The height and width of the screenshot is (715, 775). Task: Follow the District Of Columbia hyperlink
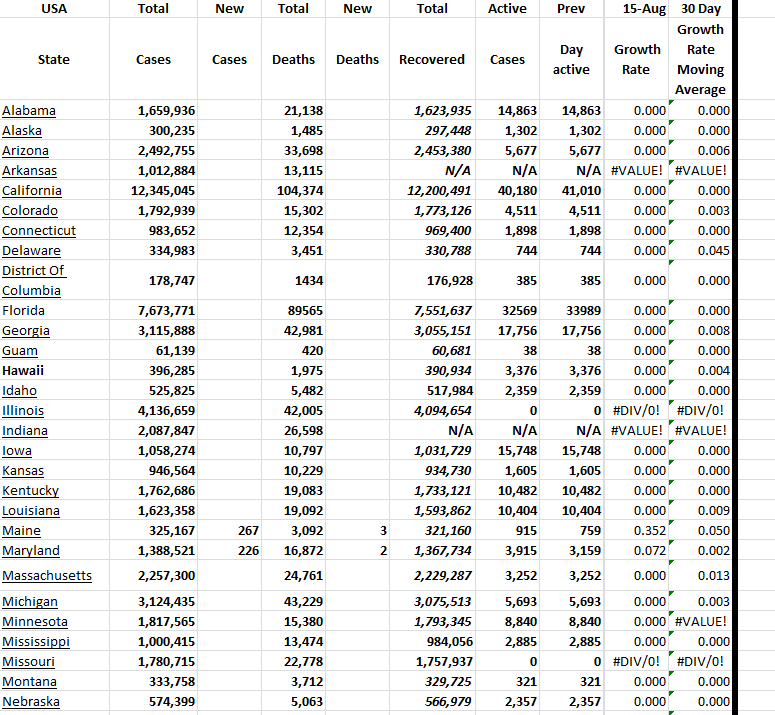34,281
